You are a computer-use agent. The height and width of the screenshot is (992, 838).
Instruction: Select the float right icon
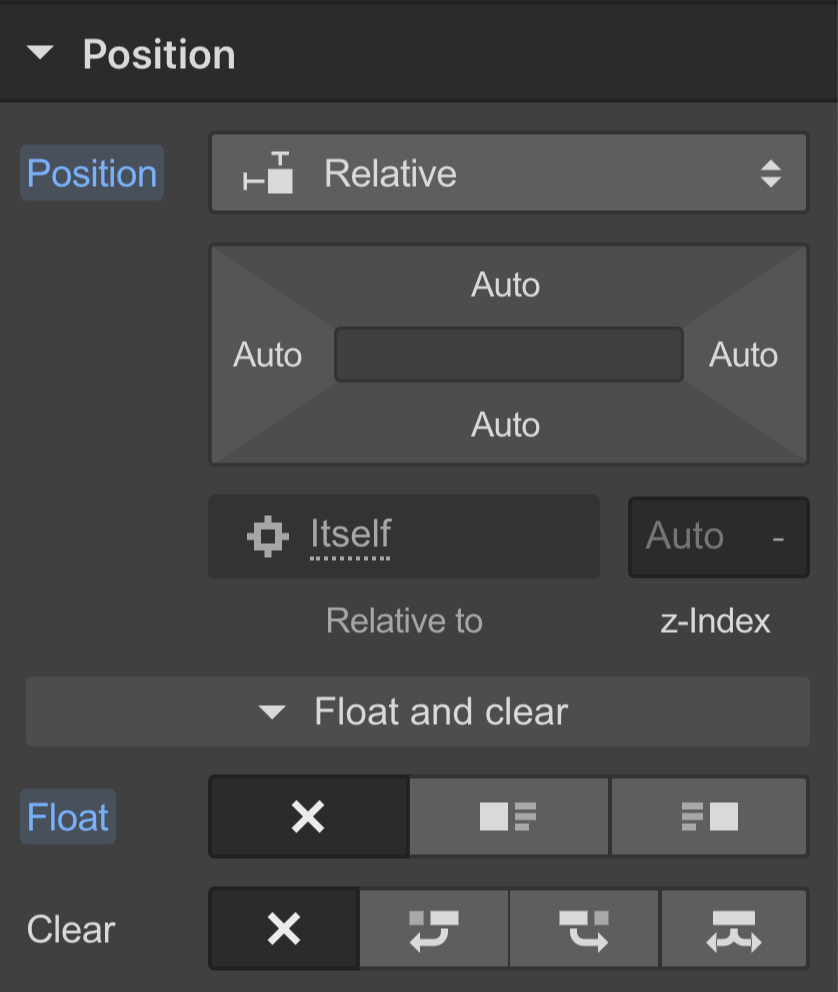[709, 817]
